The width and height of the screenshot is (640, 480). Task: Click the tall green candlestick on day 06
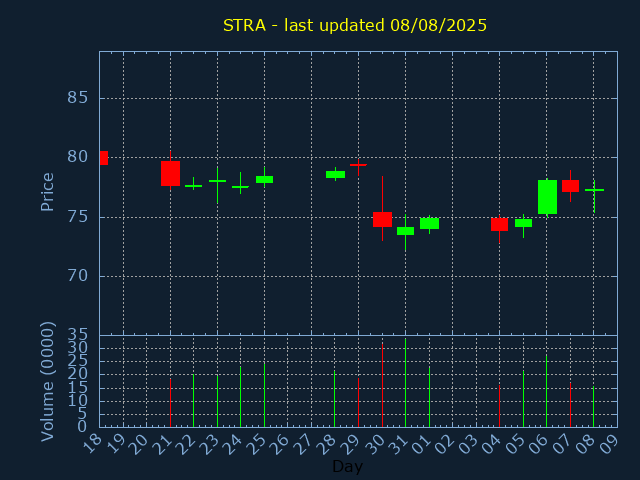[547, 197]
